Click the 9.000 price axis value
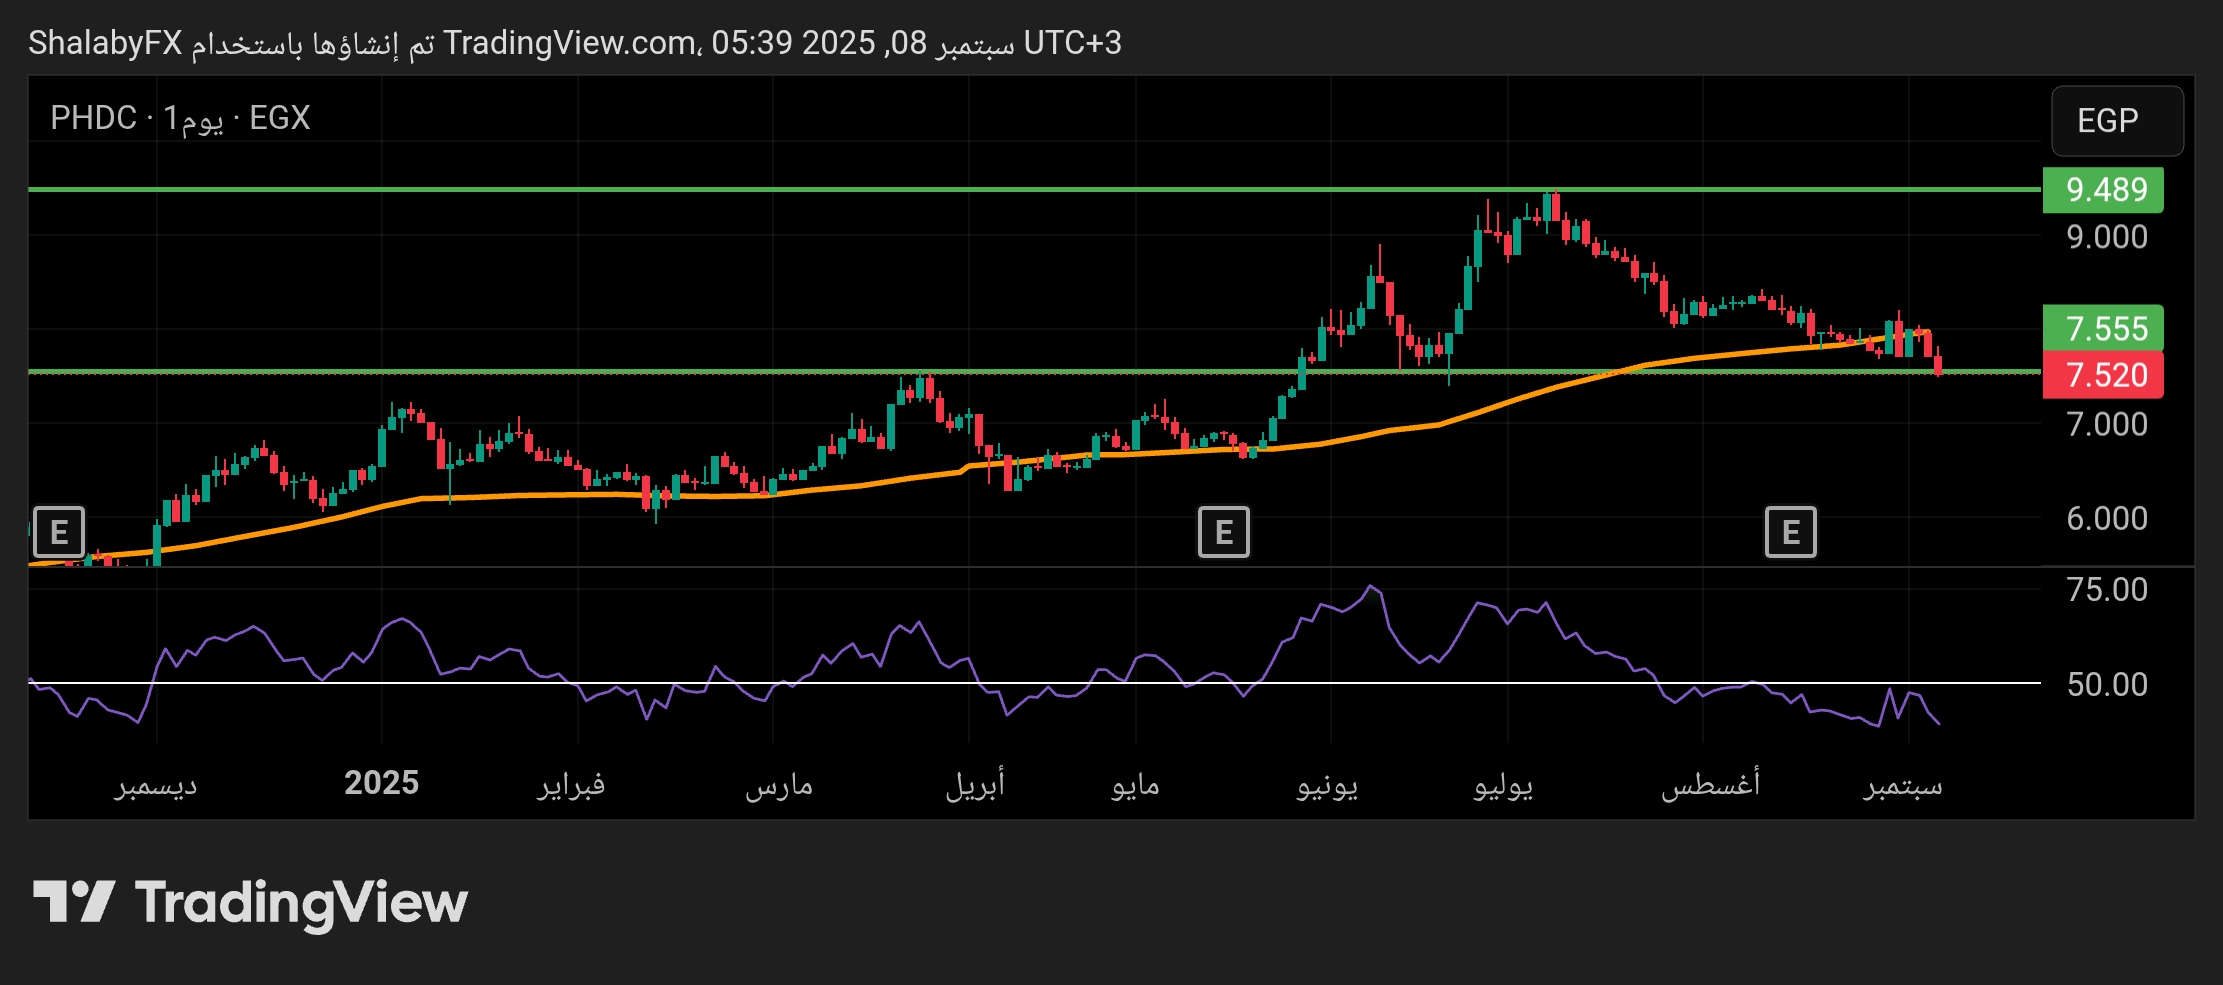2223x985 pixels. (2106, 237)
